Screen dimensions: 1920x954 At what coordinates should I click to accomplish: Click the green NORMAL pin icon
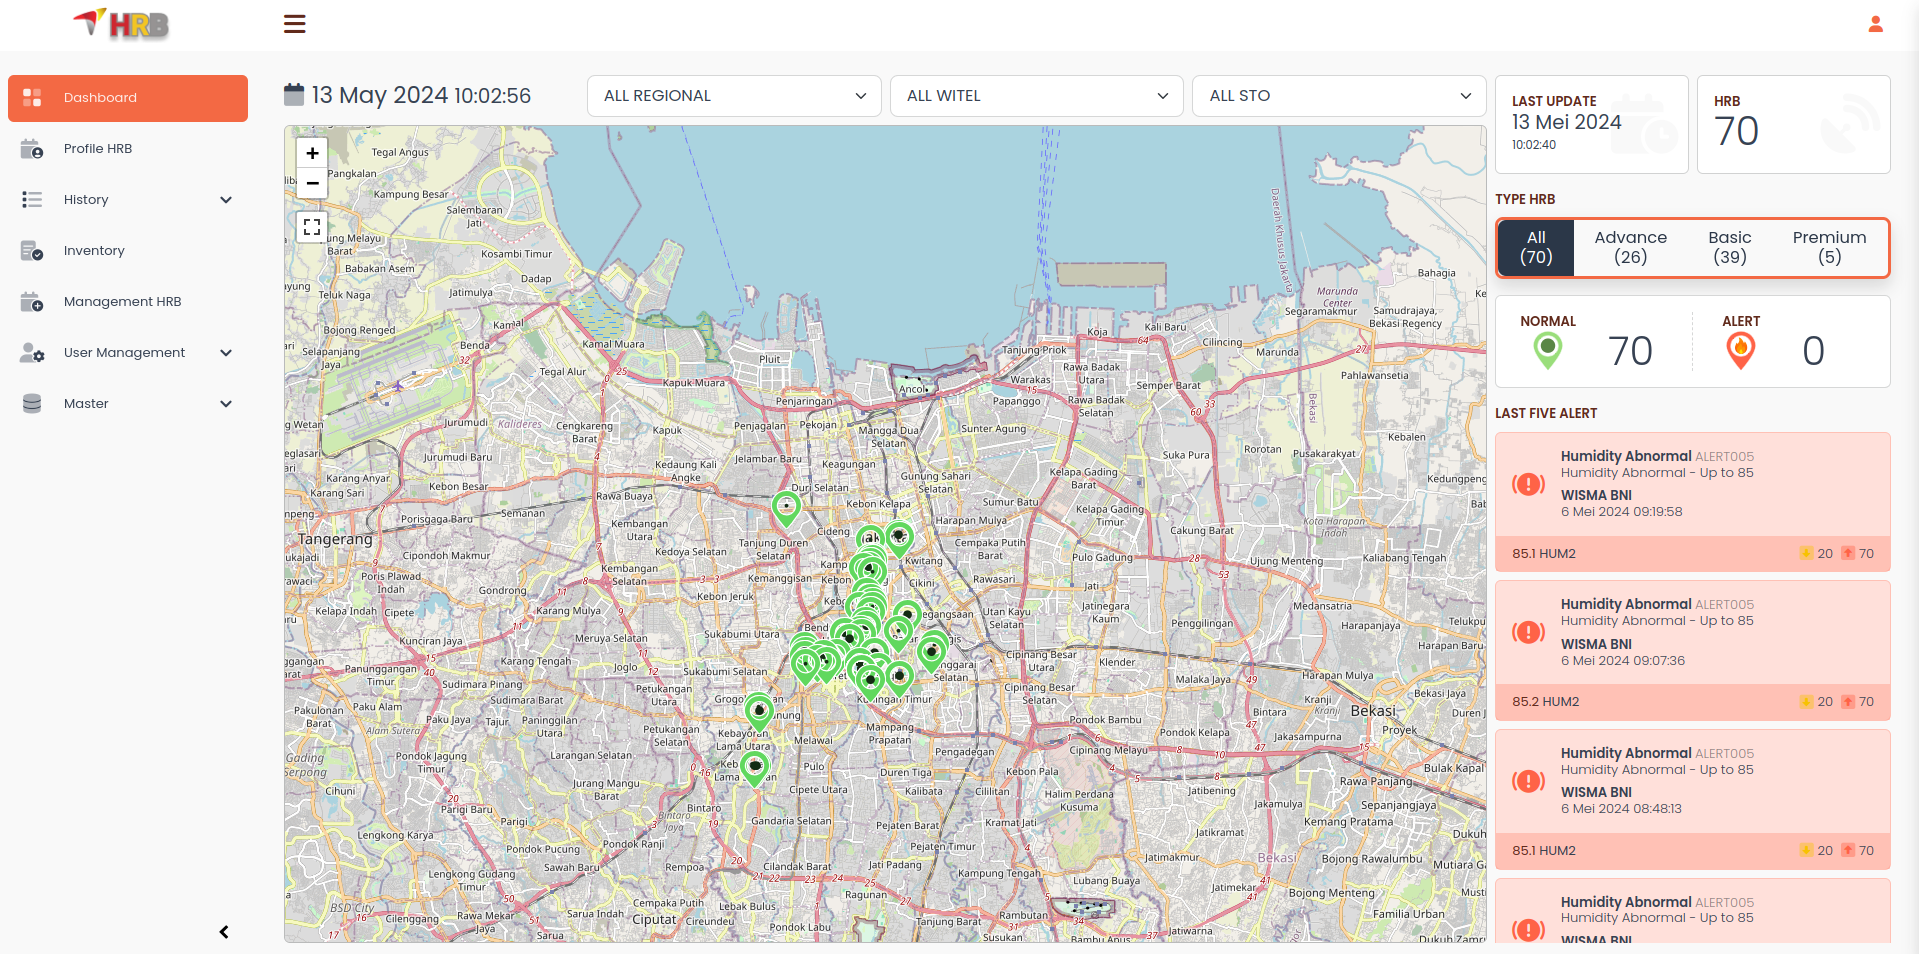click(1547, 351)
